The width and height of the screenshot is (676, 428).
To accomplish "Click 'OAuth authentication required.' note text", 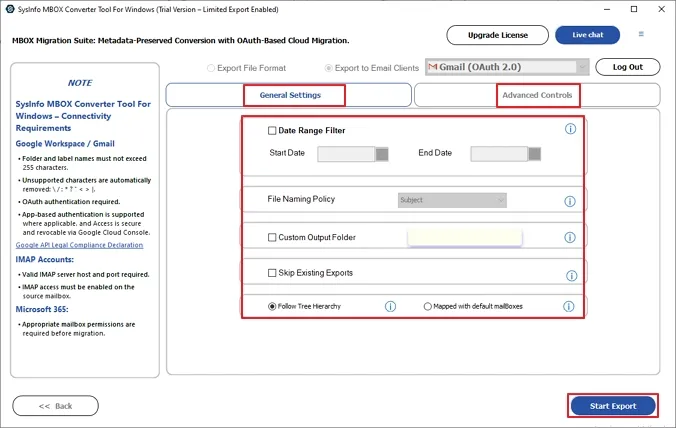I will click(x=71, y=202).
